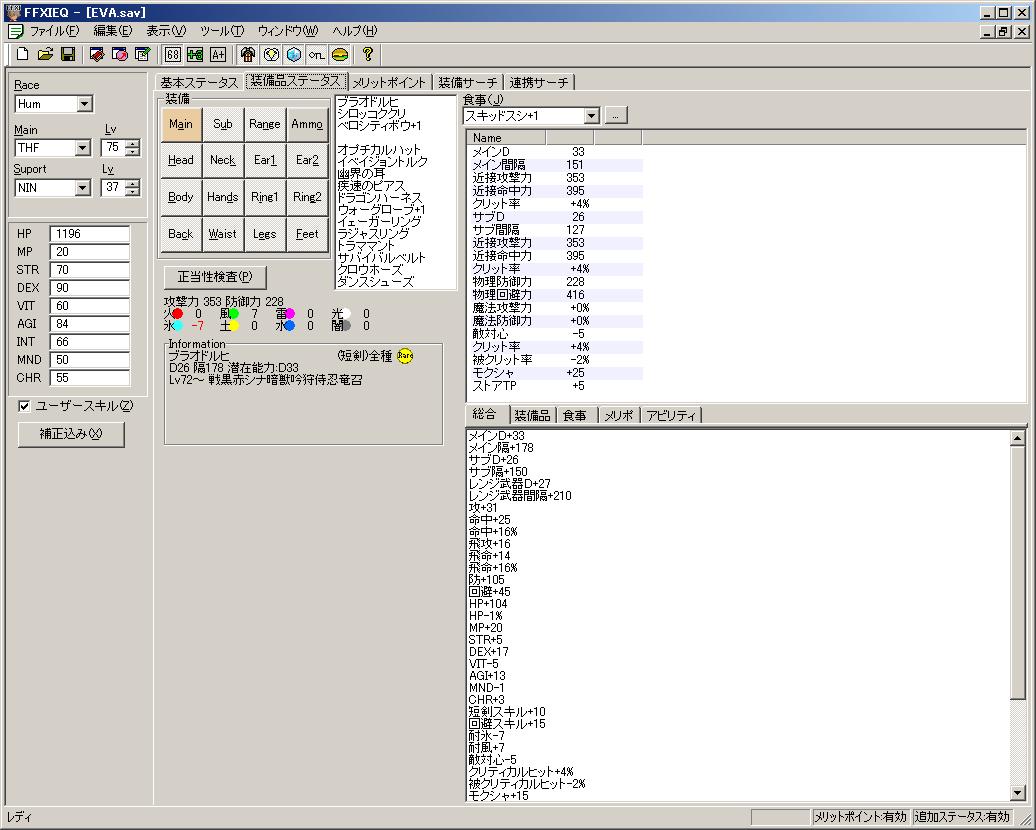Click the pink circle arrow toolbar icon
1036x830 pixels.
[x=120, y=55]
